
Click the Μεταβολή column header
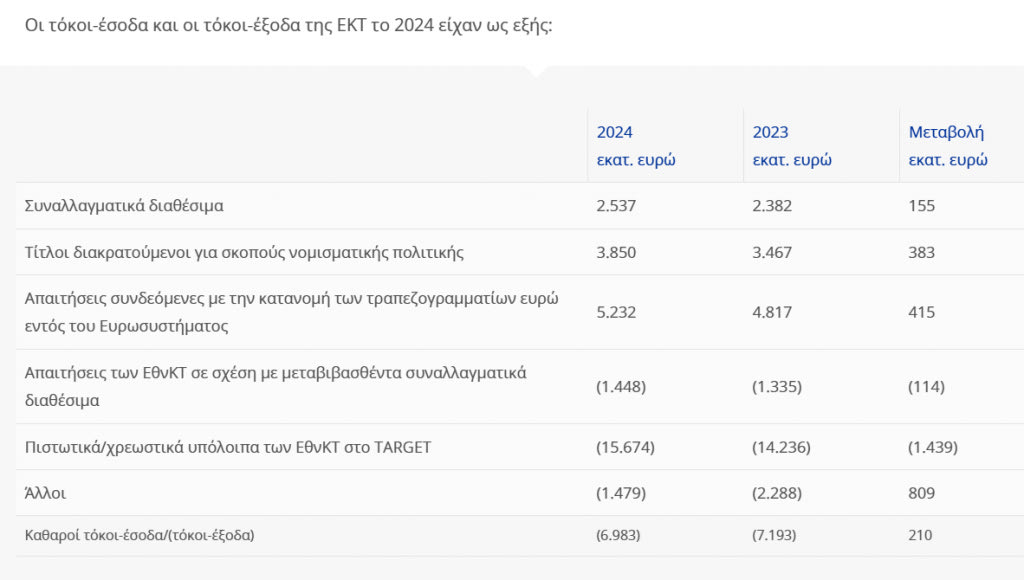[x=947, y=146]
